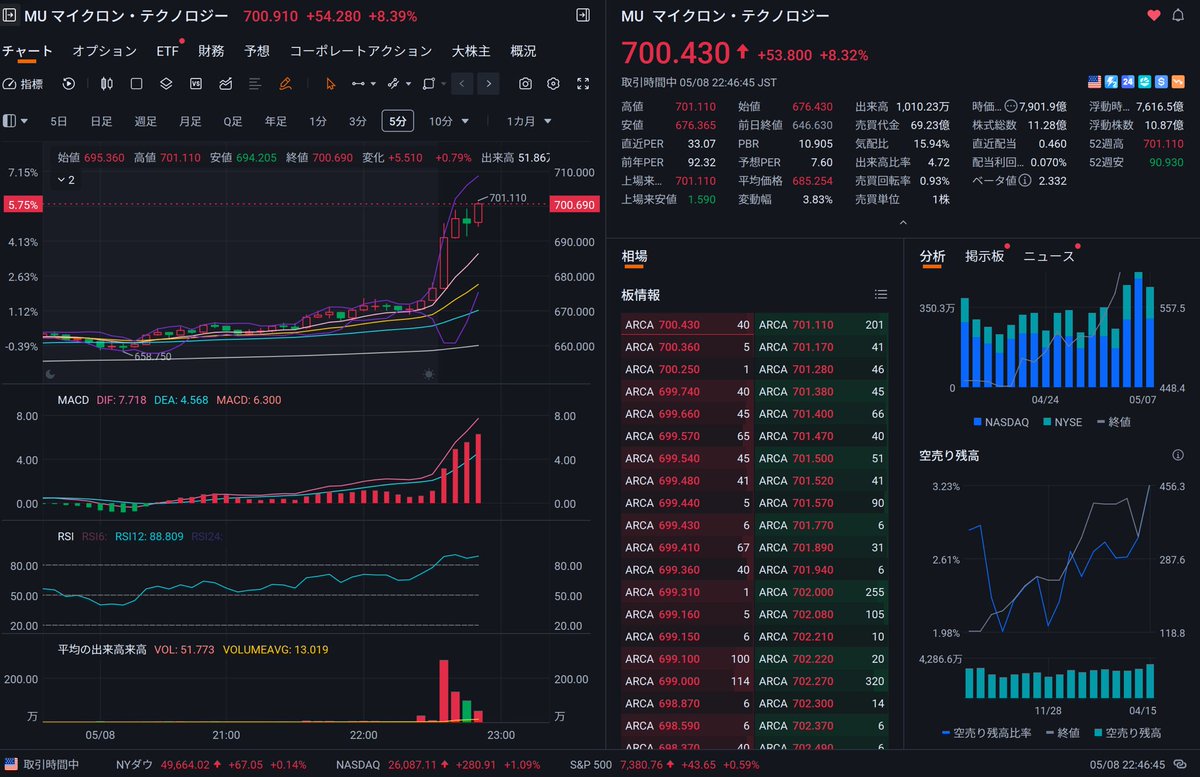Screen dimensions: 1200x777
Task: Open the stacked layers overlay icon
Action: point(166,84)
